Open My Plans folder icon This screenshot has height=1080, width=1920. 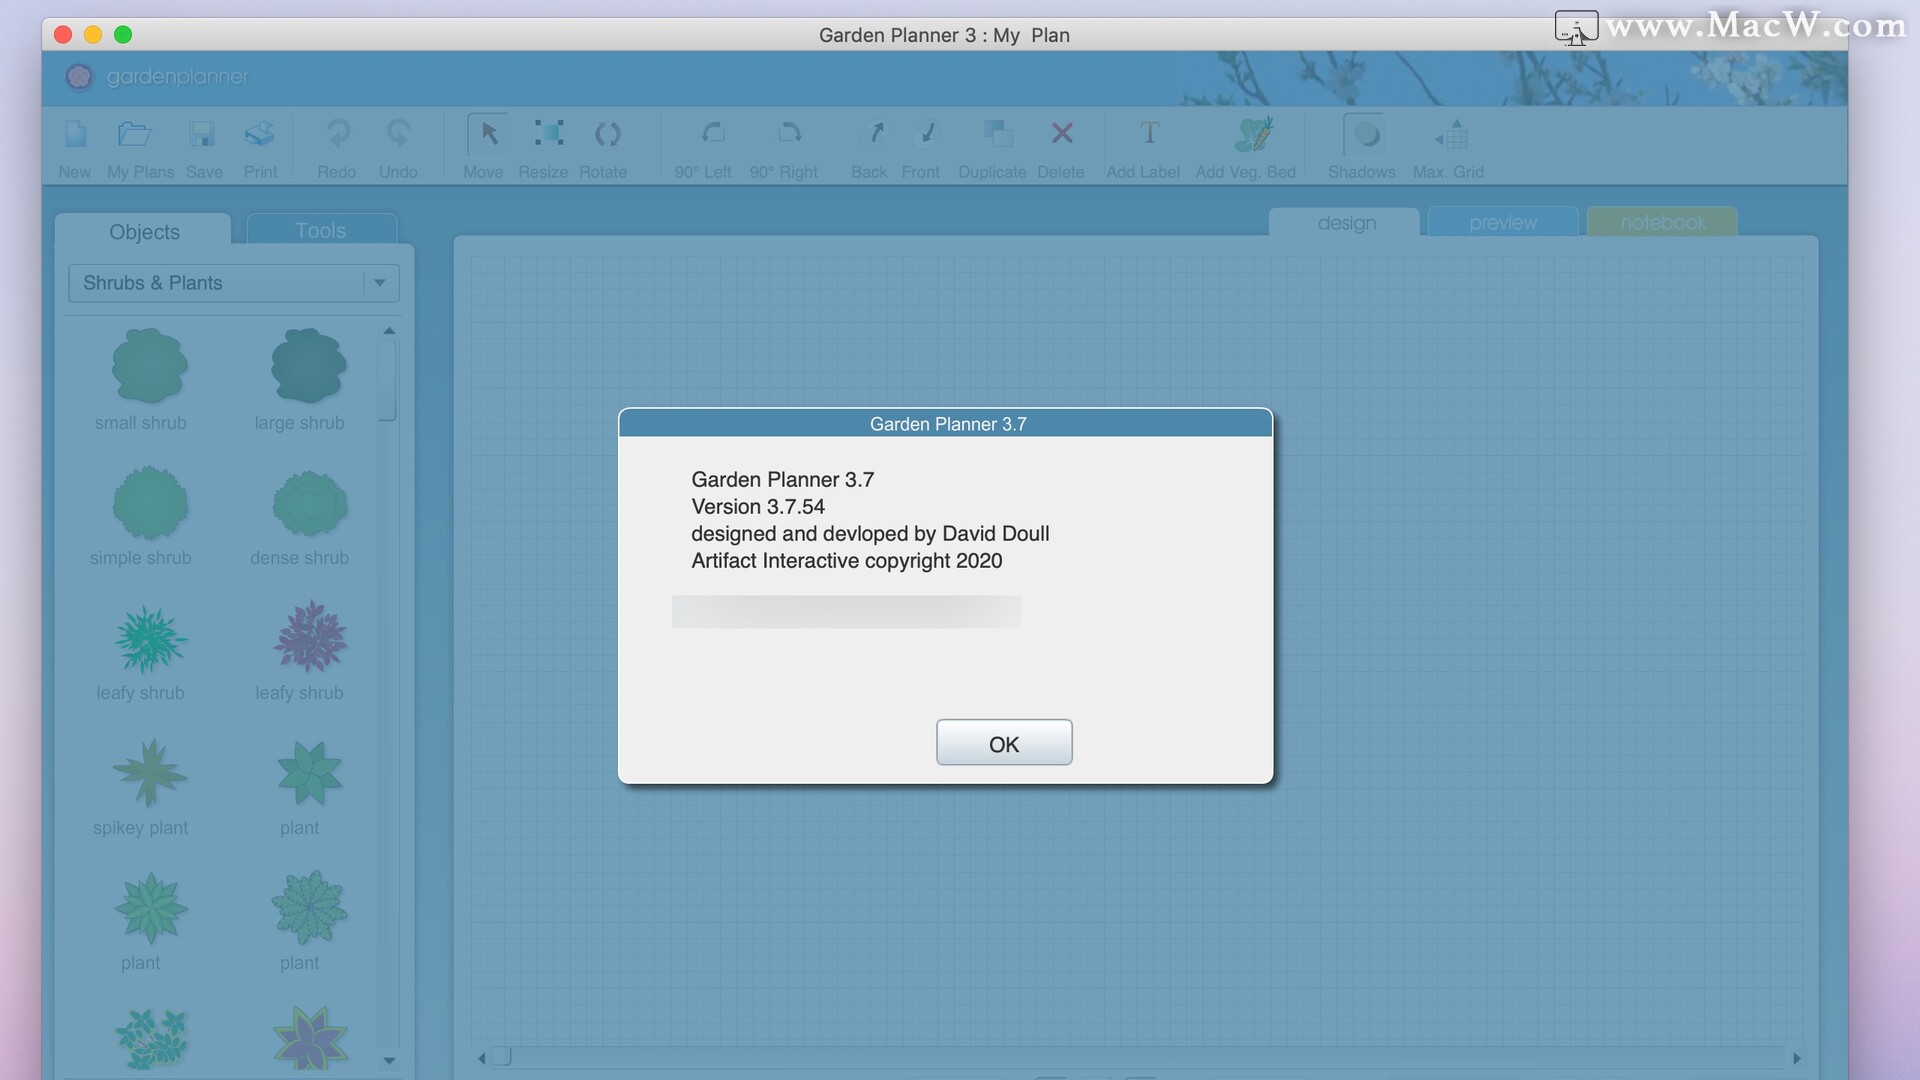pos(135,135)
